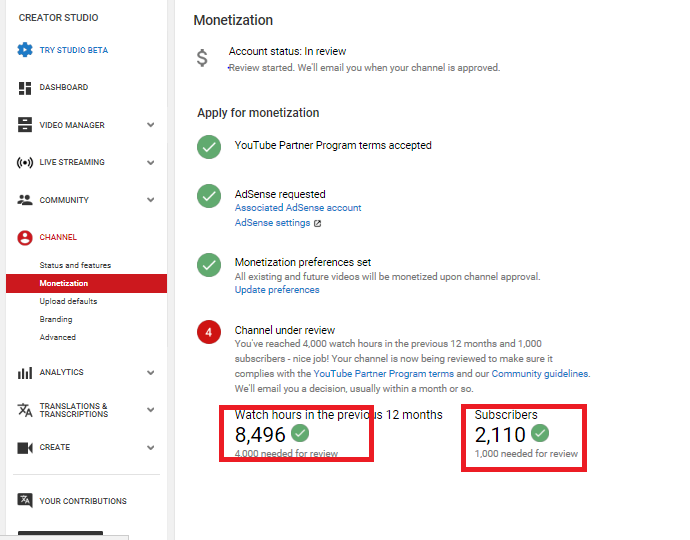The width and height of the screenshot is (690, 540).
Task: Expand the Community chevron
Action: 150,200
